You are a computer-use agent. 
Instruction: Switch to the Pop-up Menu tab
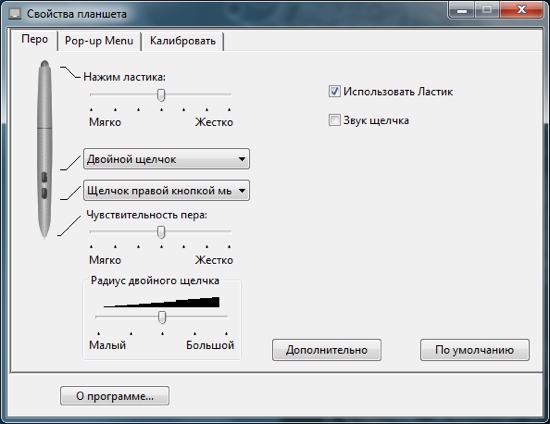pos(99,41)
